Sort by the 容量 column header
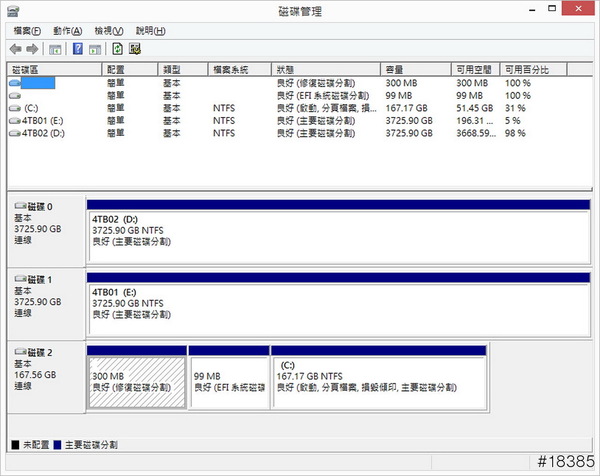 click(x=414, y=70)
